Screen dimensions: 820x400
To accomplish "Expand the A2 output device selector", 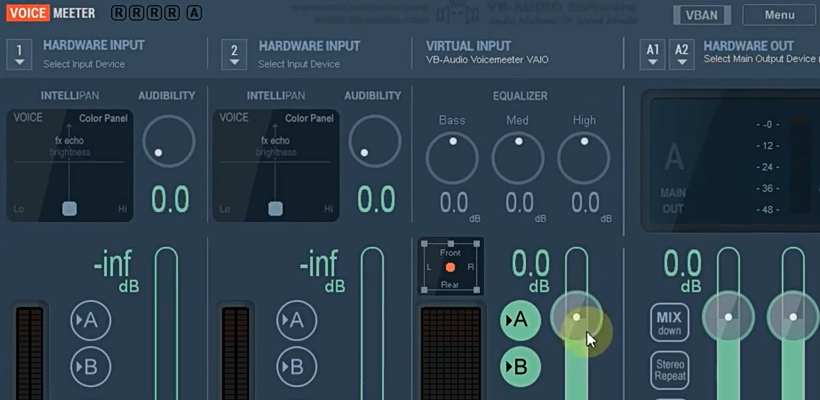I will pyautogui.click(x=681, y=54).
